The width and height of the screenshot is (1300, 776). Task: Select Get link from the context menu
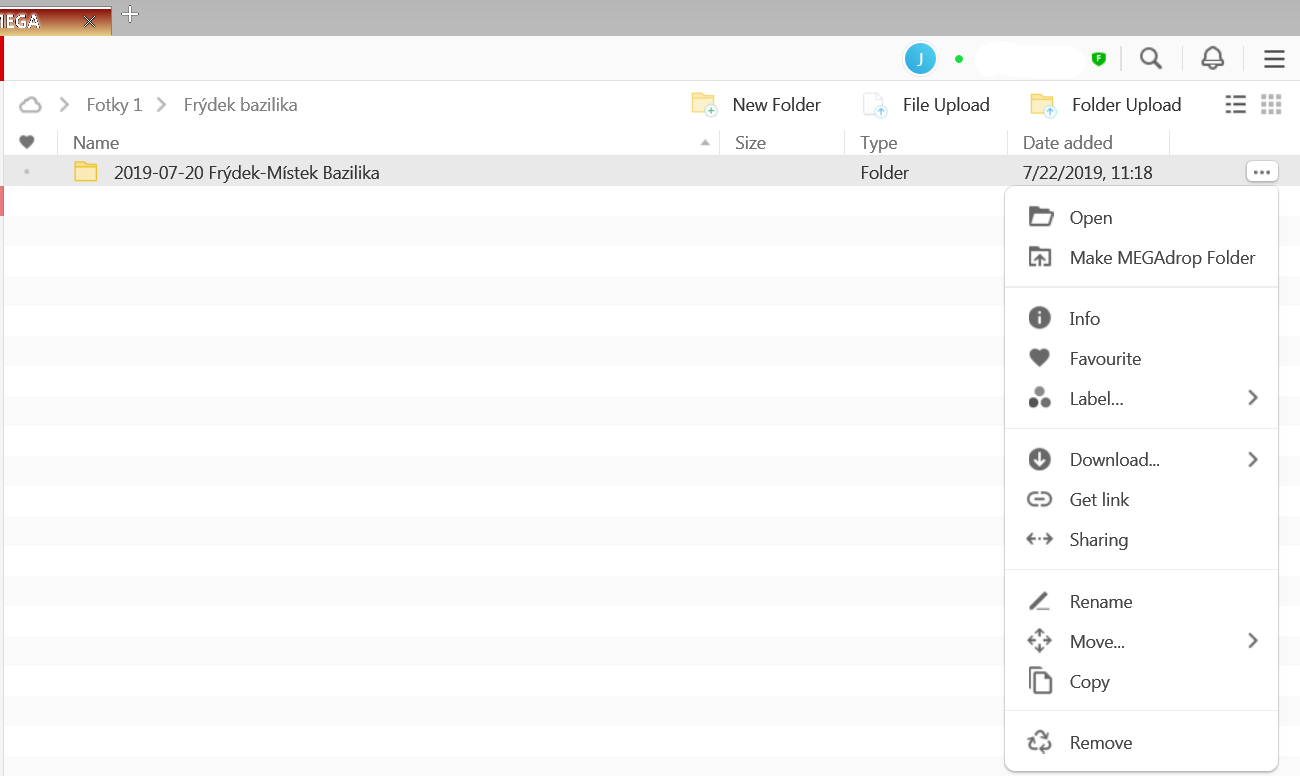click(1099, 500)
